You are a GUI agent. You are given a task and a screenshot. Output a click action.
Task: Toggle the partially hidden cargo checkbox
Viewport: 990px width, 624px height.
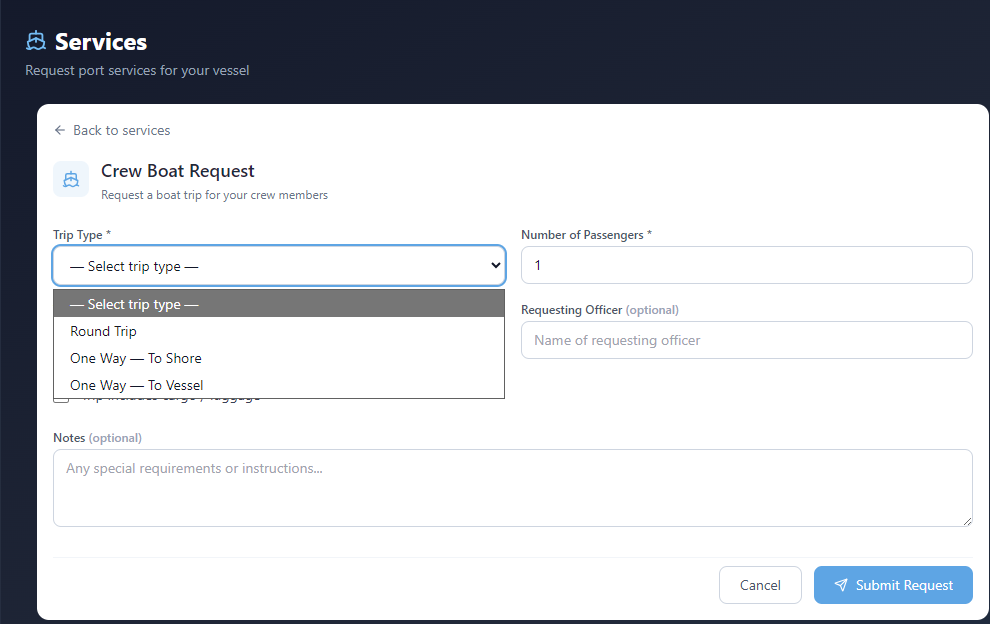(61, 400)
